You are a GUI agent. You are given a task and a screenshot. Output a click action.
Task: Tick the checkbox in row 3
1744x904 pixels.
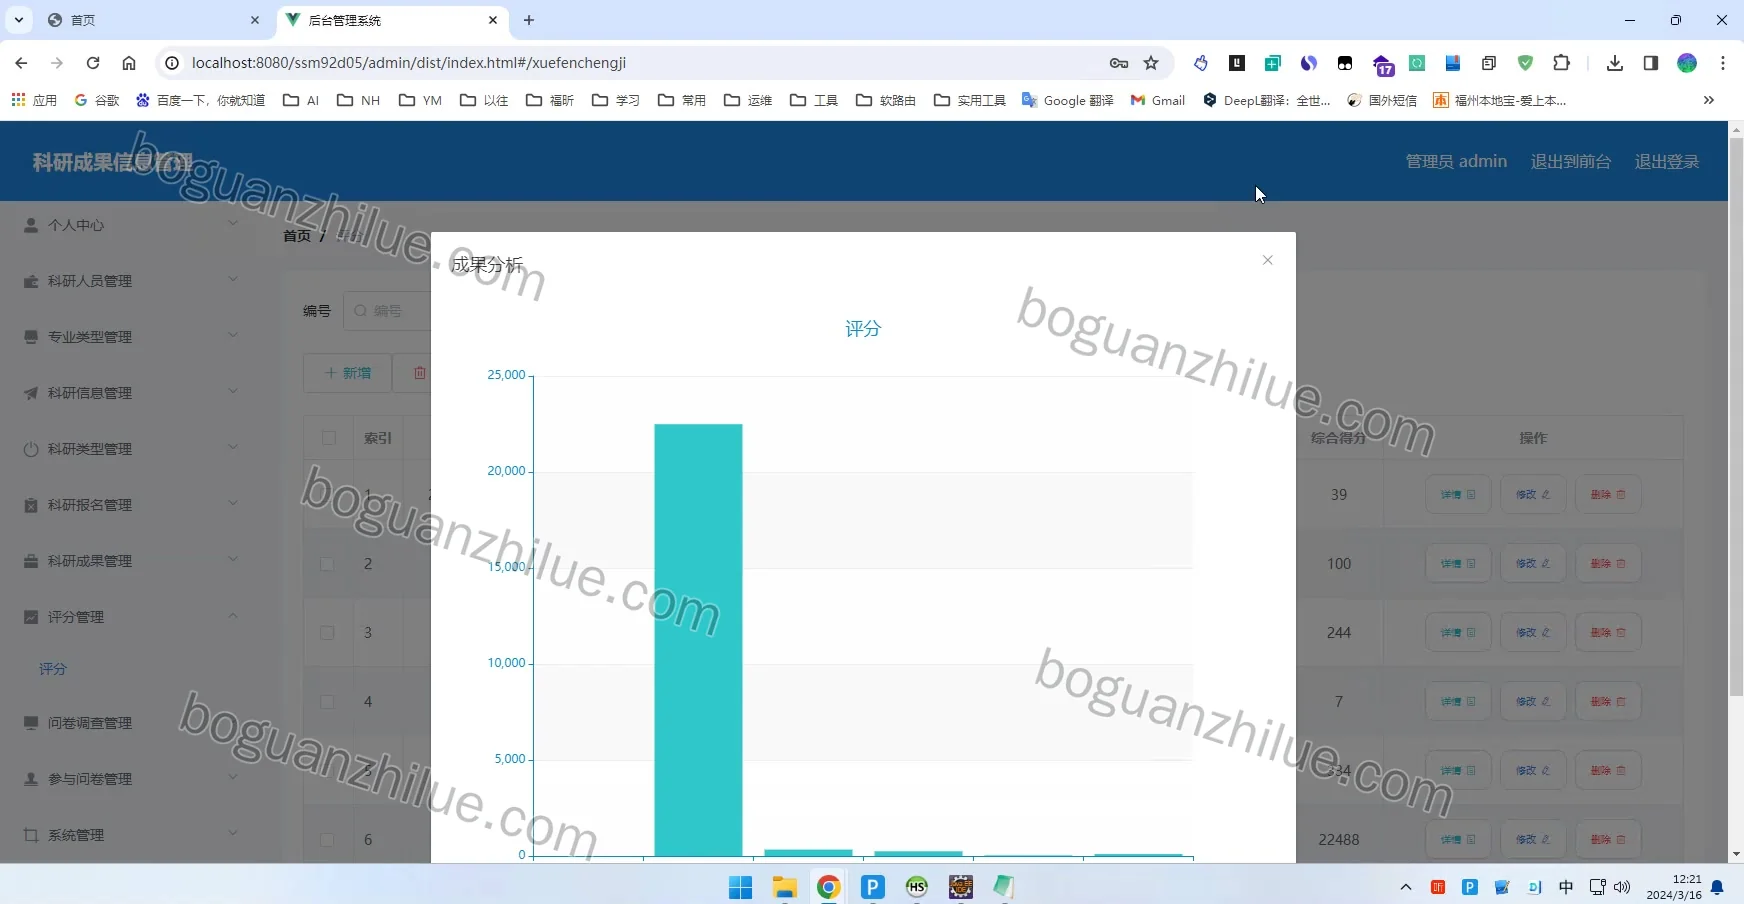click(327, 633)
